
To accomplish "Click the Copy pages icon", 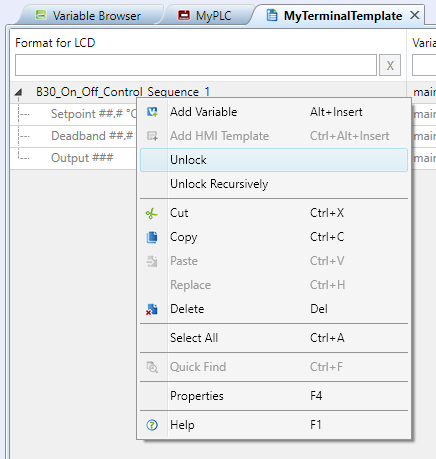I will 152,237.
